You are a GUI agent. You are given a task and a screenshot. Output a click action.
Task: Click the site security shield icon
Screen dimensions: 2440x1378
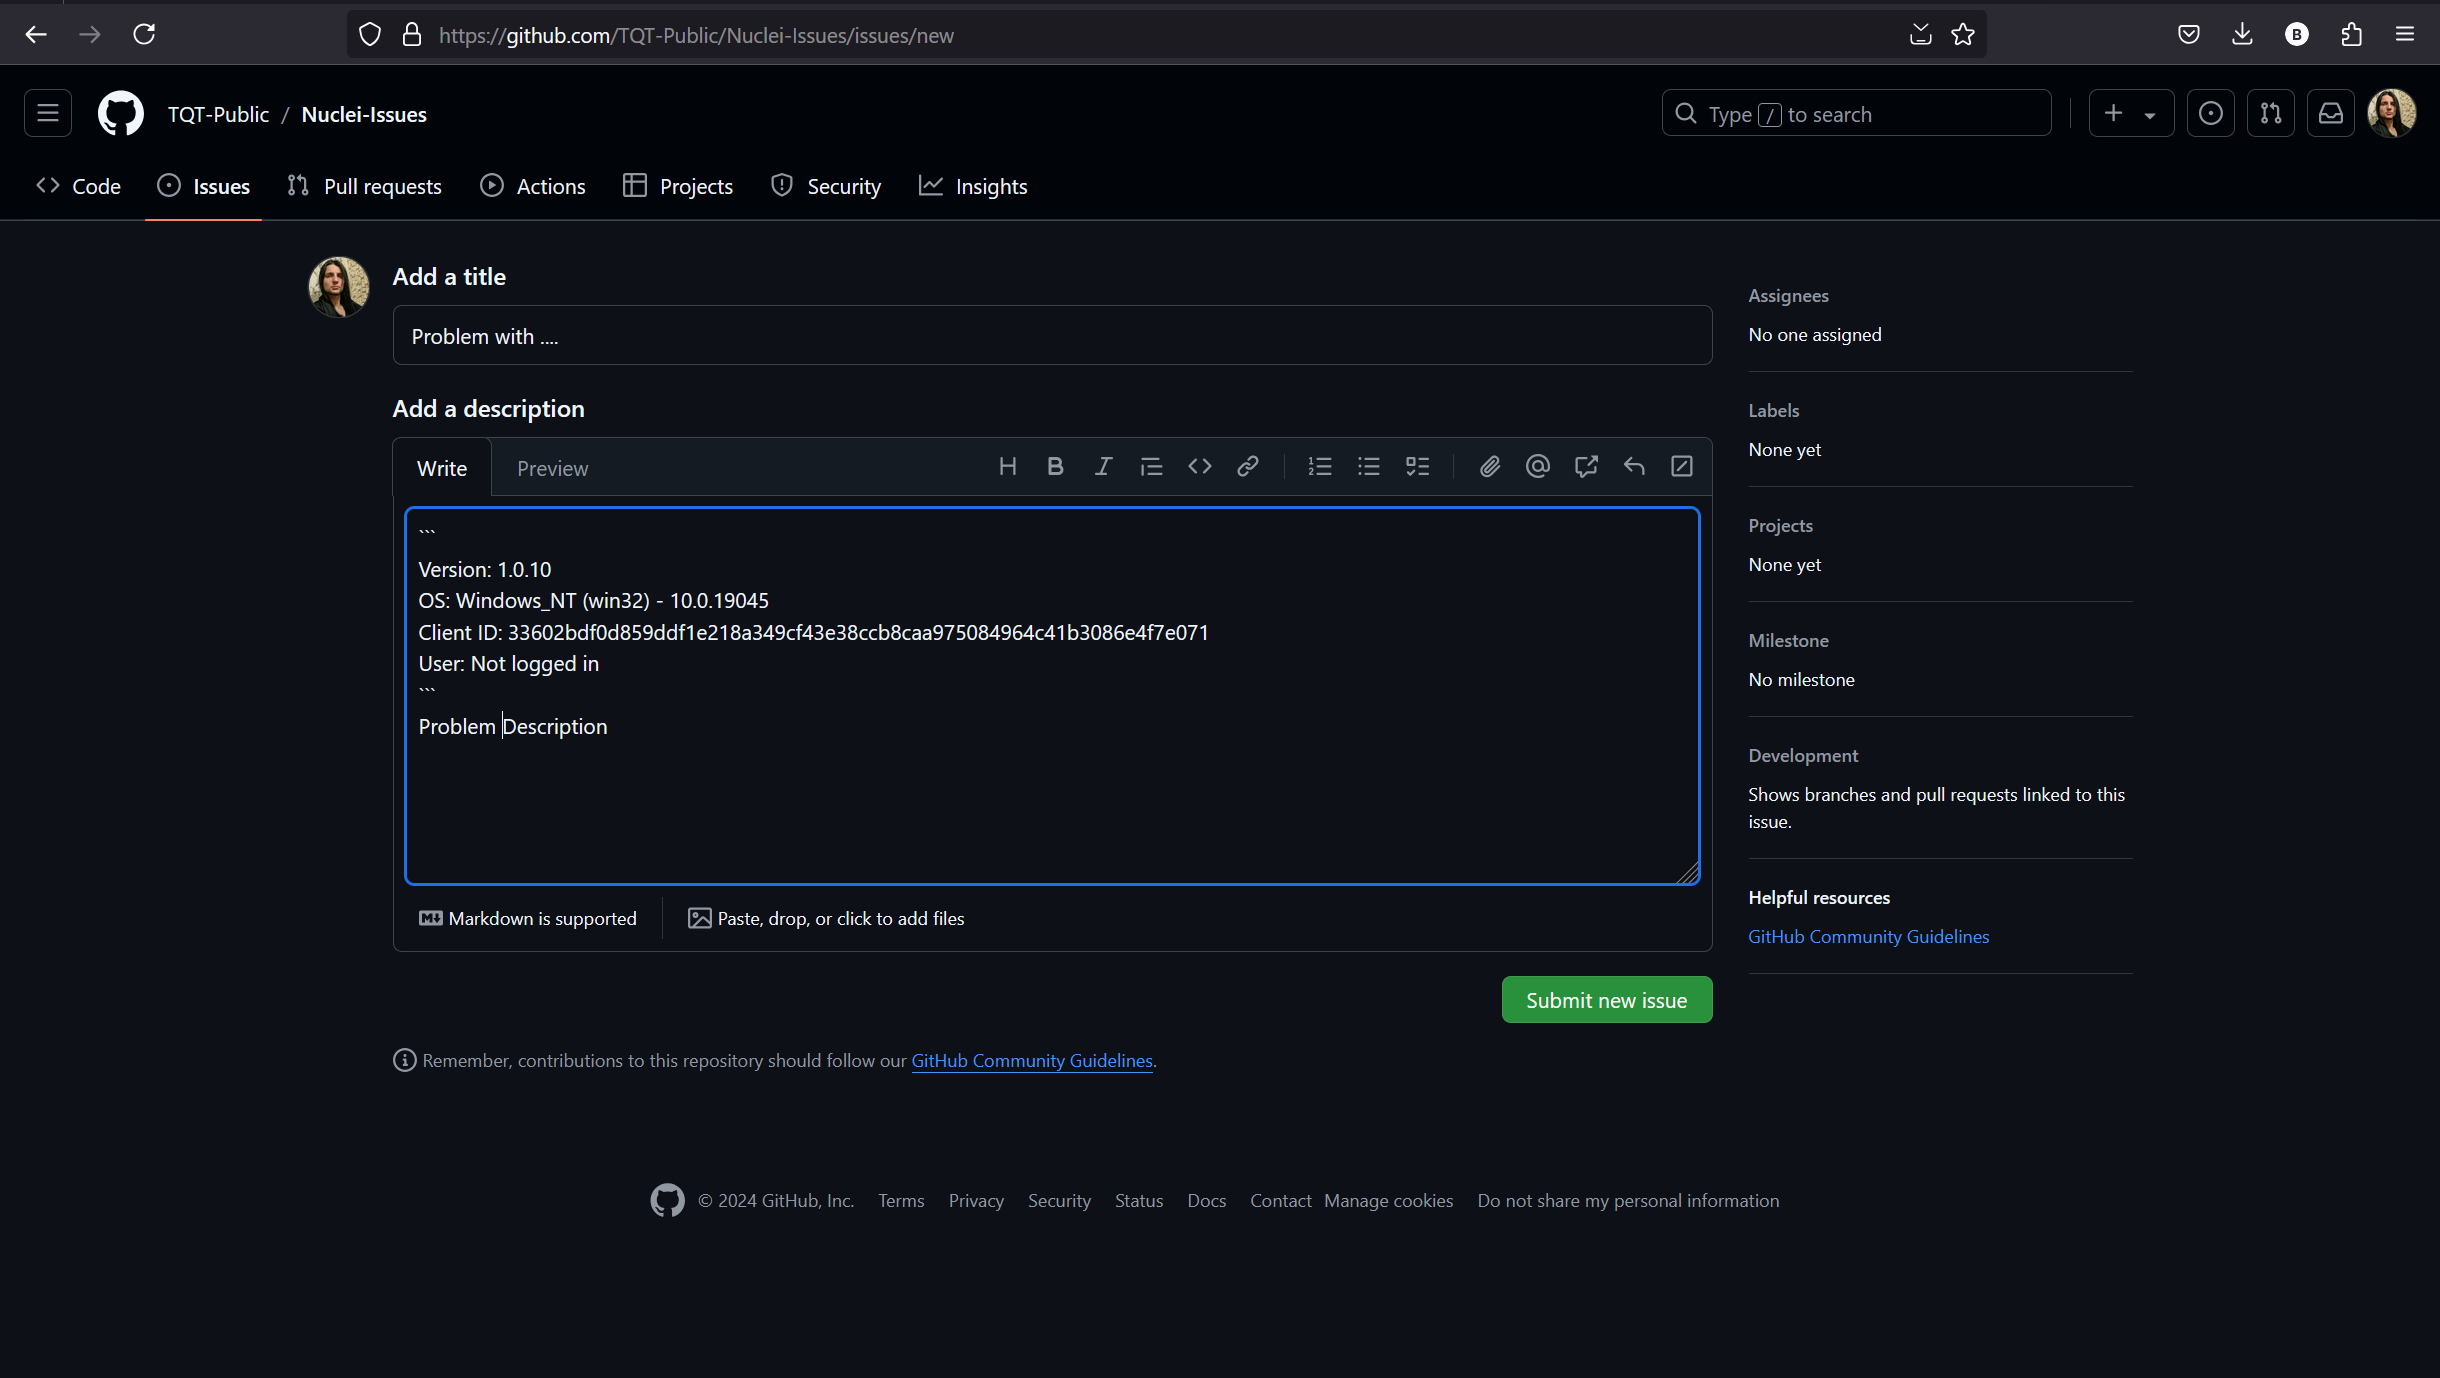[x=370, y=35]
